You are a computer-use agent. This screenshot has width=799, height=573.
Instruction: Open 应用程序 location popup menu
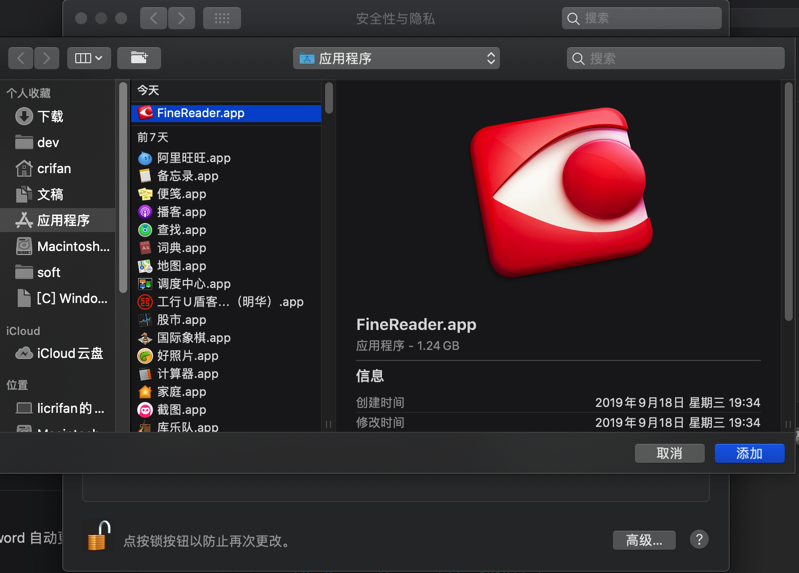click(396, 58)
